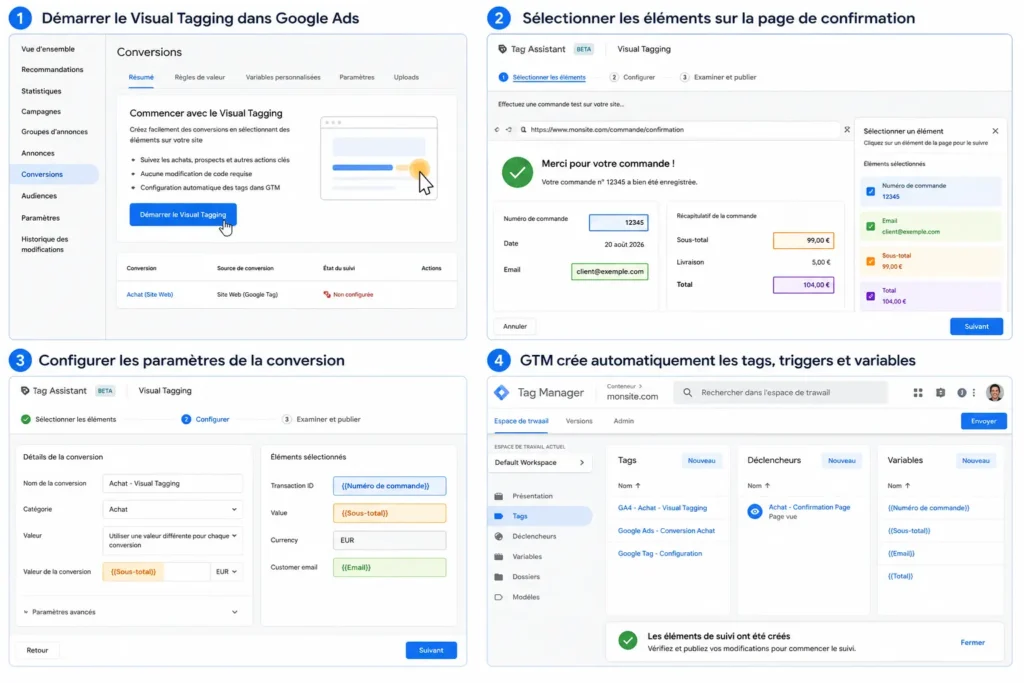Viewport: 1024px width, 683px height.
Task: Click the Tag Manager icon right of the apps grid
Action: [940, 392]
